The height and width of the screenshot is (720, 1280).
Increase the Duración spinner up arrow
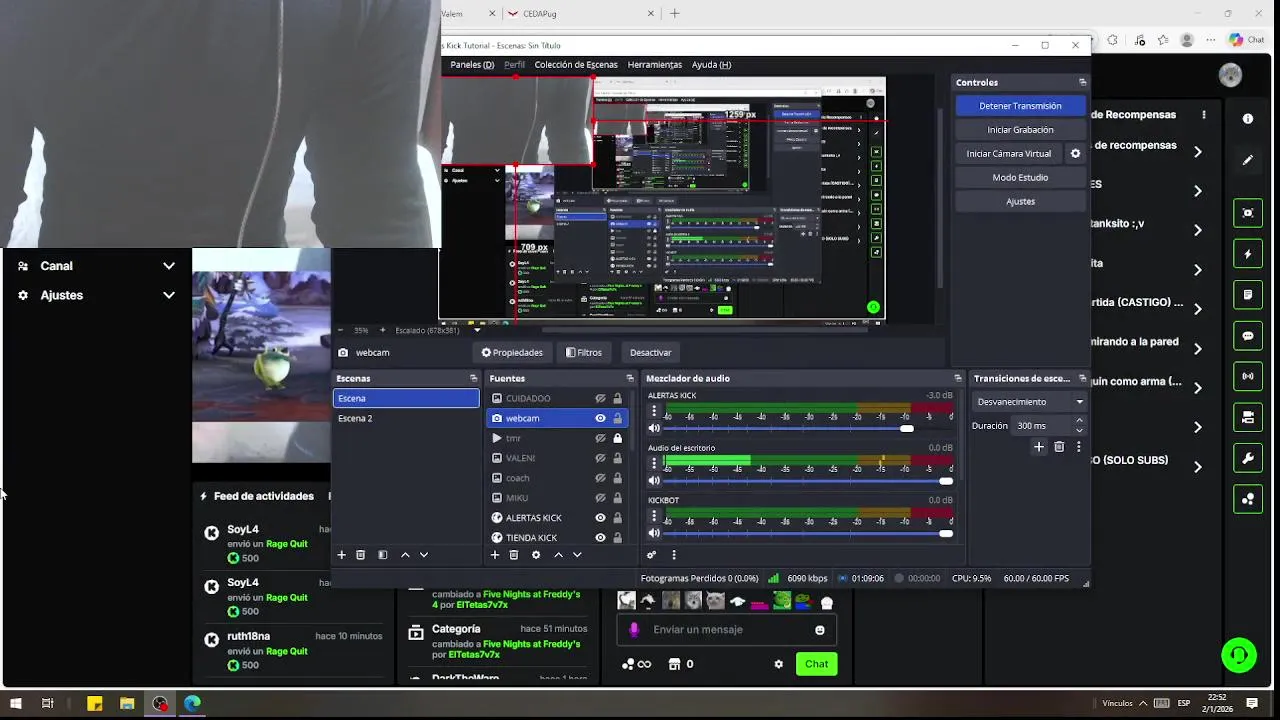[x=1079, y=422]
